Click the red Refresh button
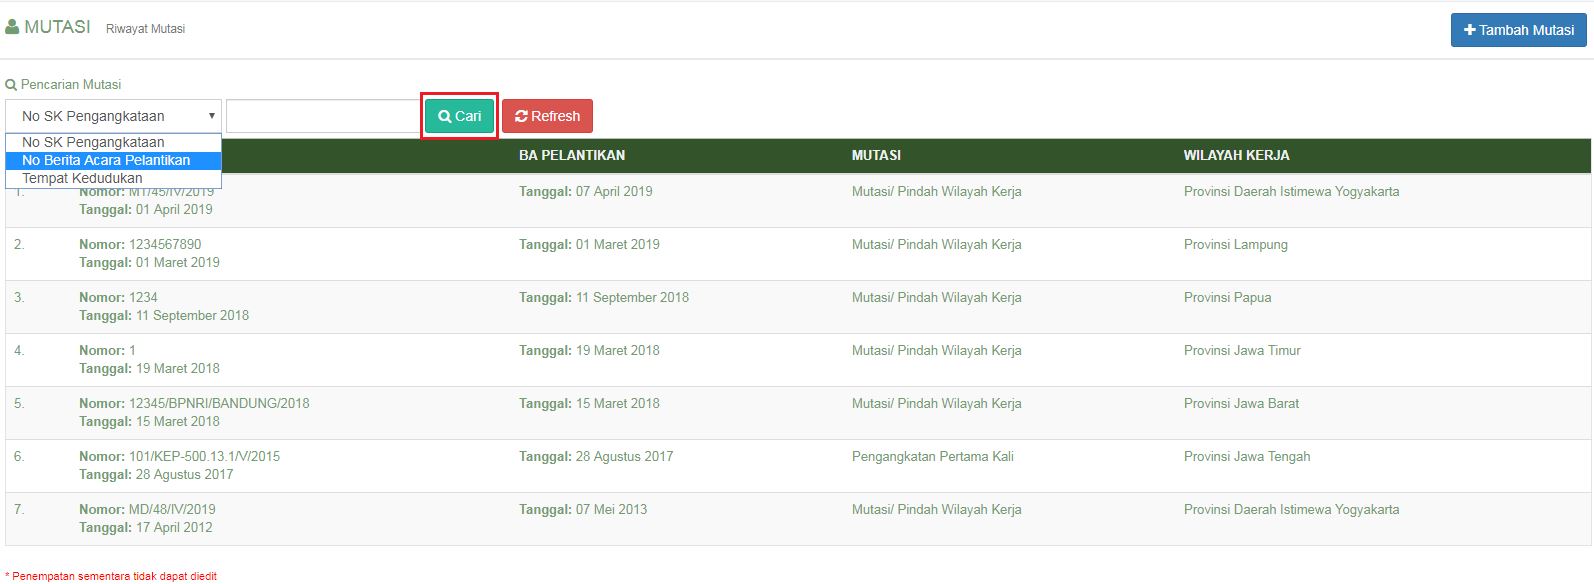This screenshot has height=584, width=1594. click(547, 116)
